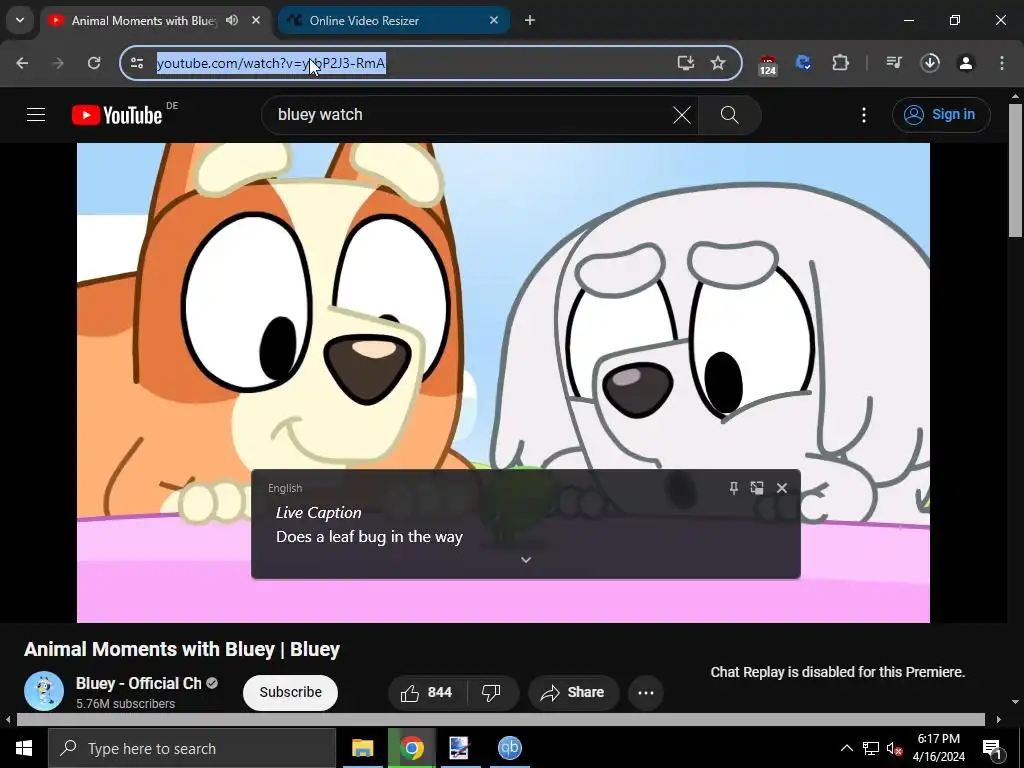Image resolution: width=1024 pixels, height=768 pixels.
Task: Open the blue shield extension icon
Action: click(x=803, y=63)
